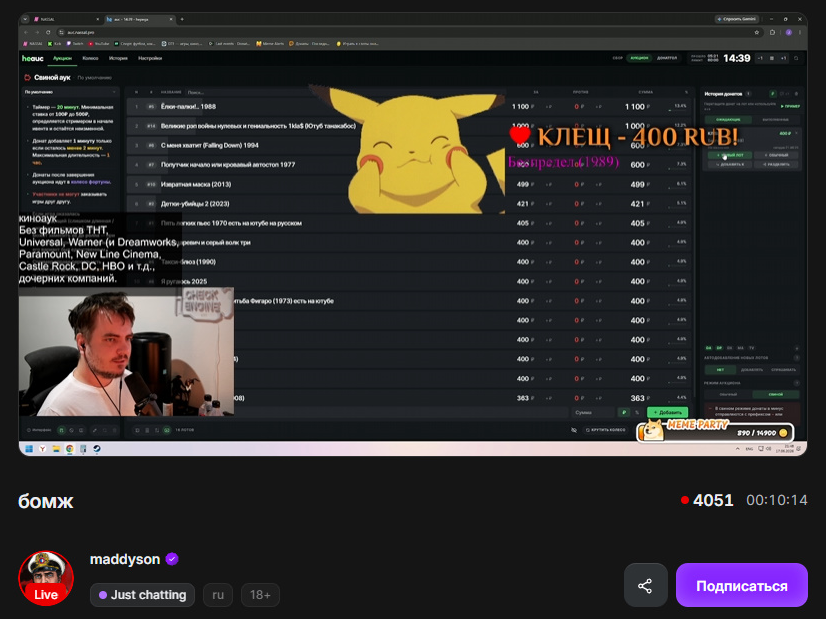
Task: Switch to the Выполненные donations tab
Action: pos(775,120)
